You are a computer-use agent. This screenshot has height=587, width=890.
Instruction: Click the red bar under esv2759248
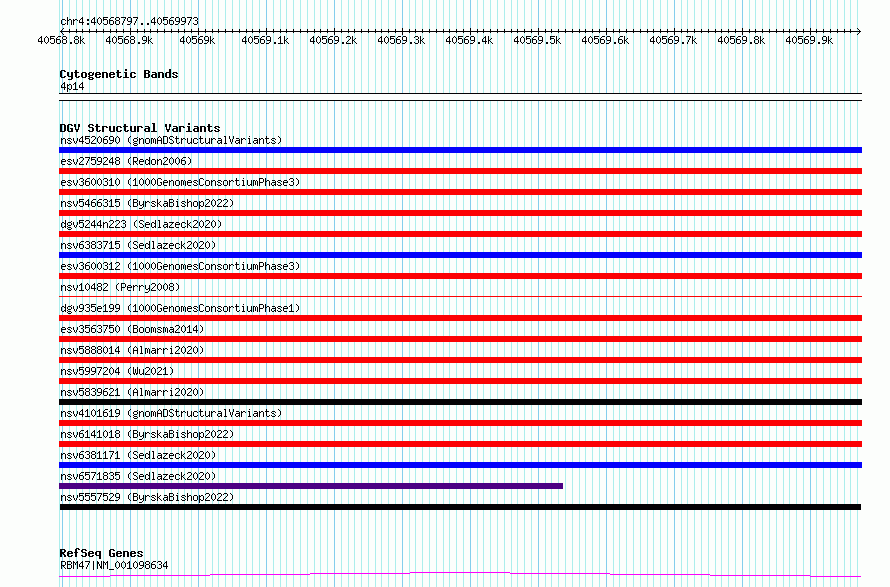[460, 171]
